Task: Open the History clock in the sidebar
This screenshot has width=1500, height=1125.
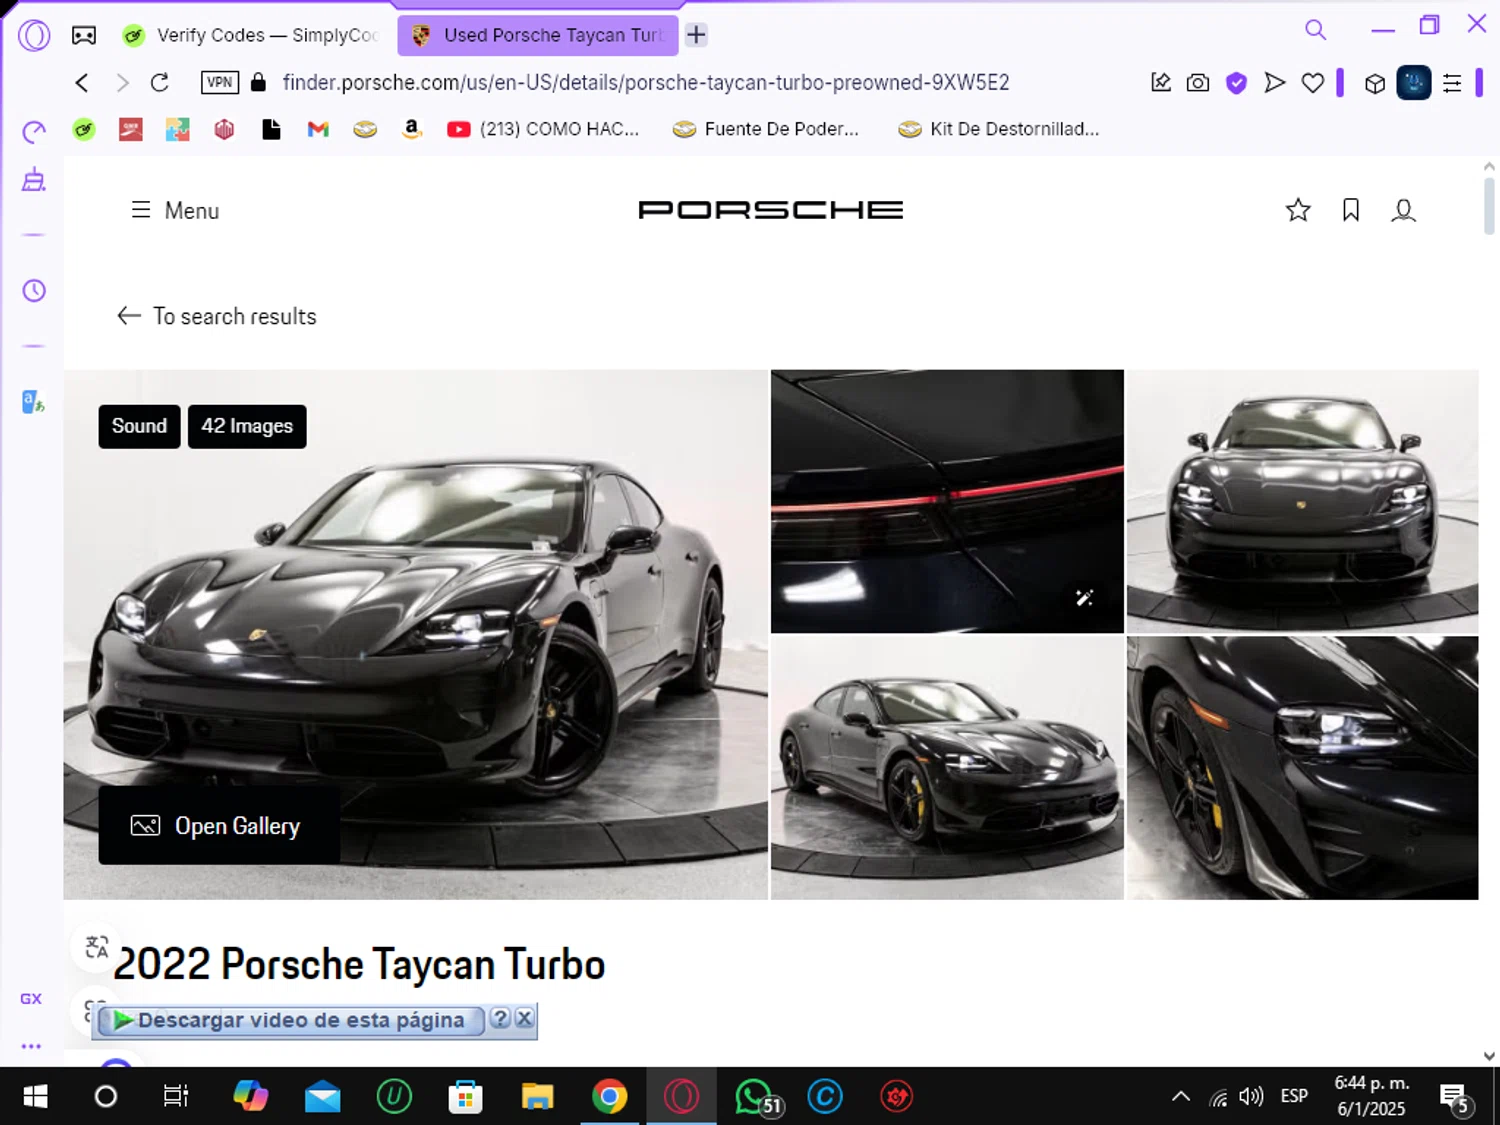Action: (x=34, y=291)
